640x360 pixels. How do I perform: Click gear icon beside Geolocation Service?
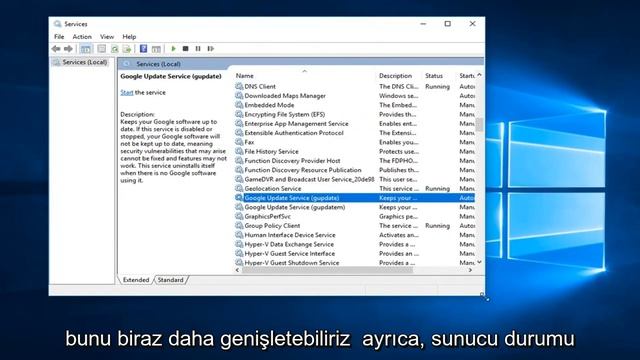pos(239,189)
